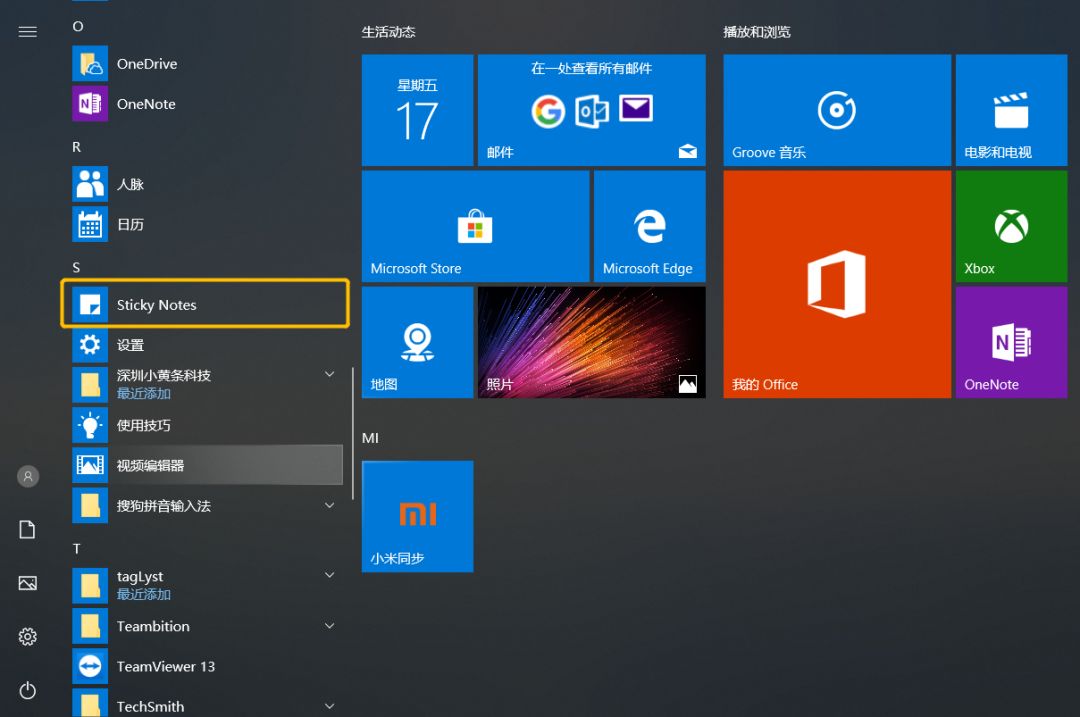This screenshot has width=1080, height=717.
Task: Open the Microsoft Store tile
Action: pos(475,226)
